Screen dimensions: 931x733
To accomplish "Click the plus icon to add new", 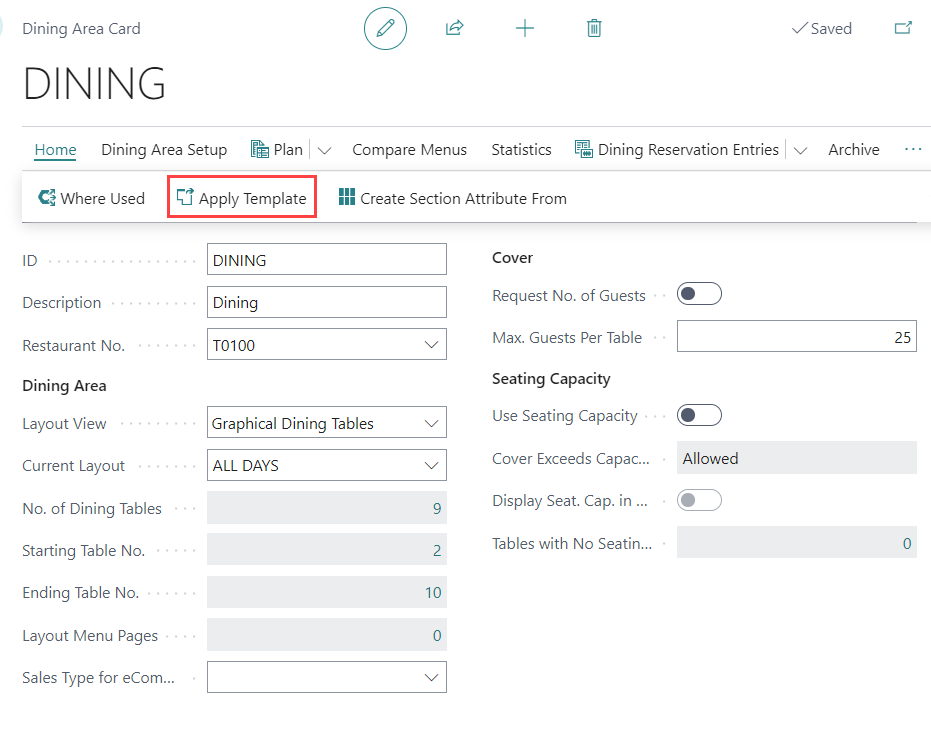I will pyautogui.click(x=524, y=28).
